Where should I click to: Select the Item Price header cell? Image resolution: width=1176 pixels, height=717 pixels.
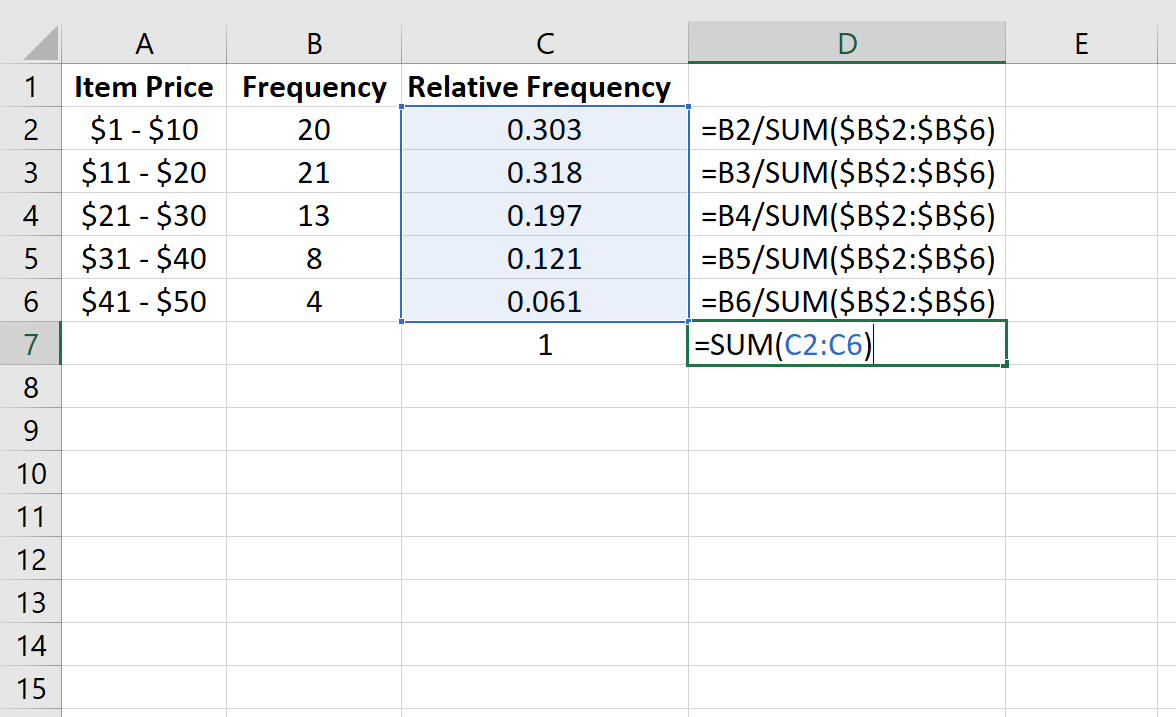(x=144, y=86)
